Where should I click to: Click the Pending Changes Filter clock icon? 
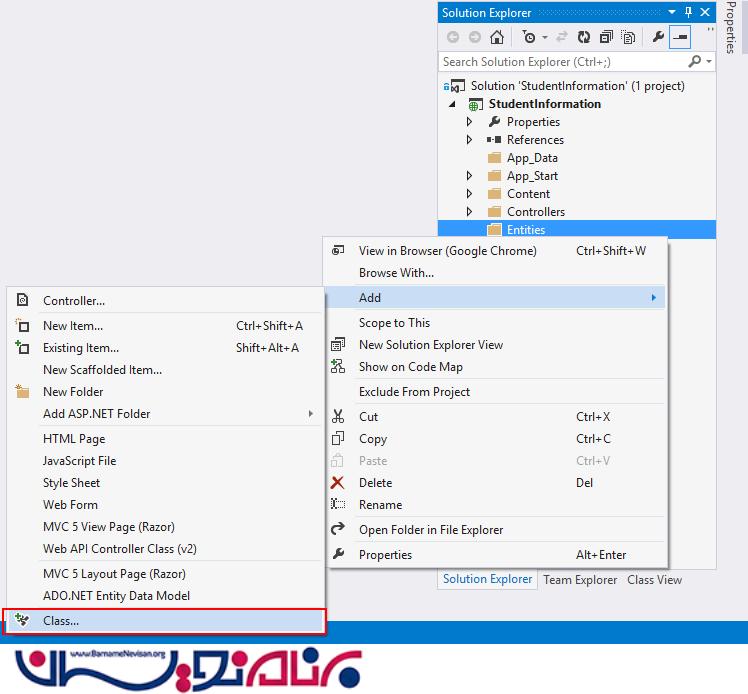528,37
